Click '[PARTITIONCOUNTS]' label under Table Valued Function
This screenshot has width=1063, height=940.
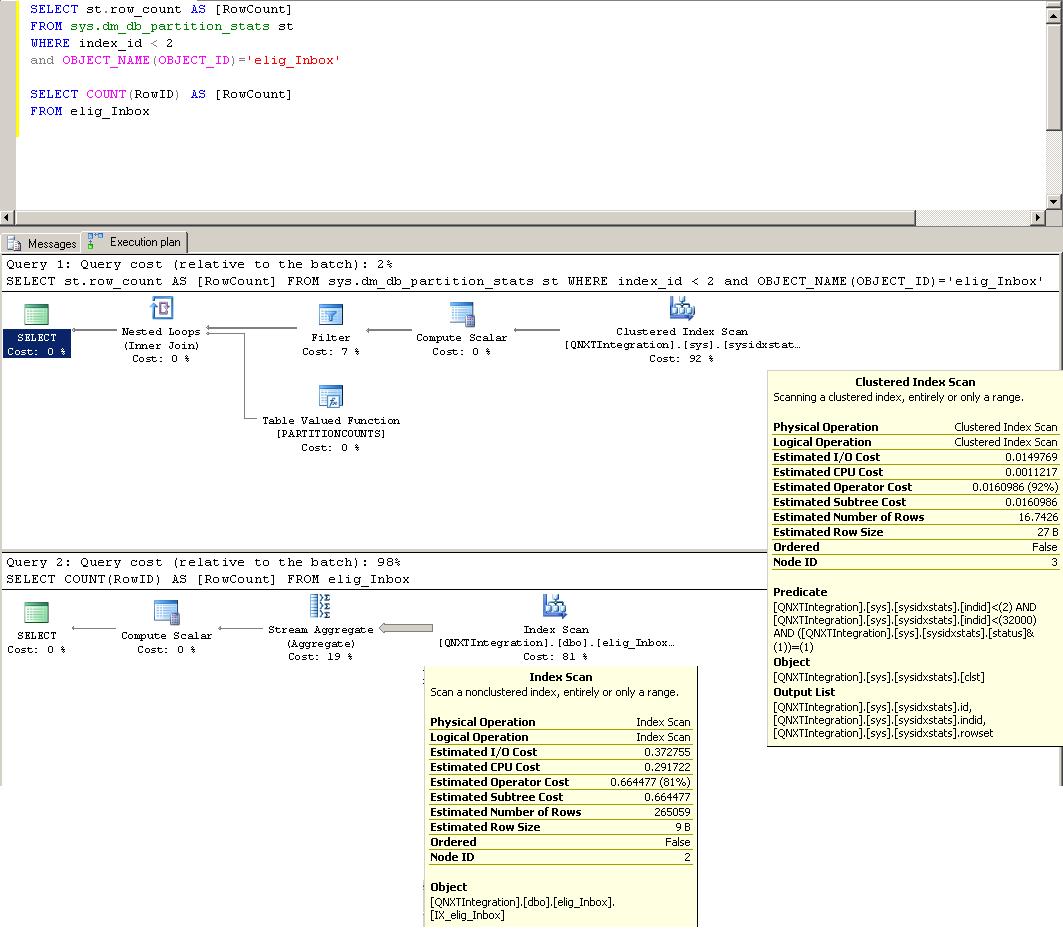331,434
